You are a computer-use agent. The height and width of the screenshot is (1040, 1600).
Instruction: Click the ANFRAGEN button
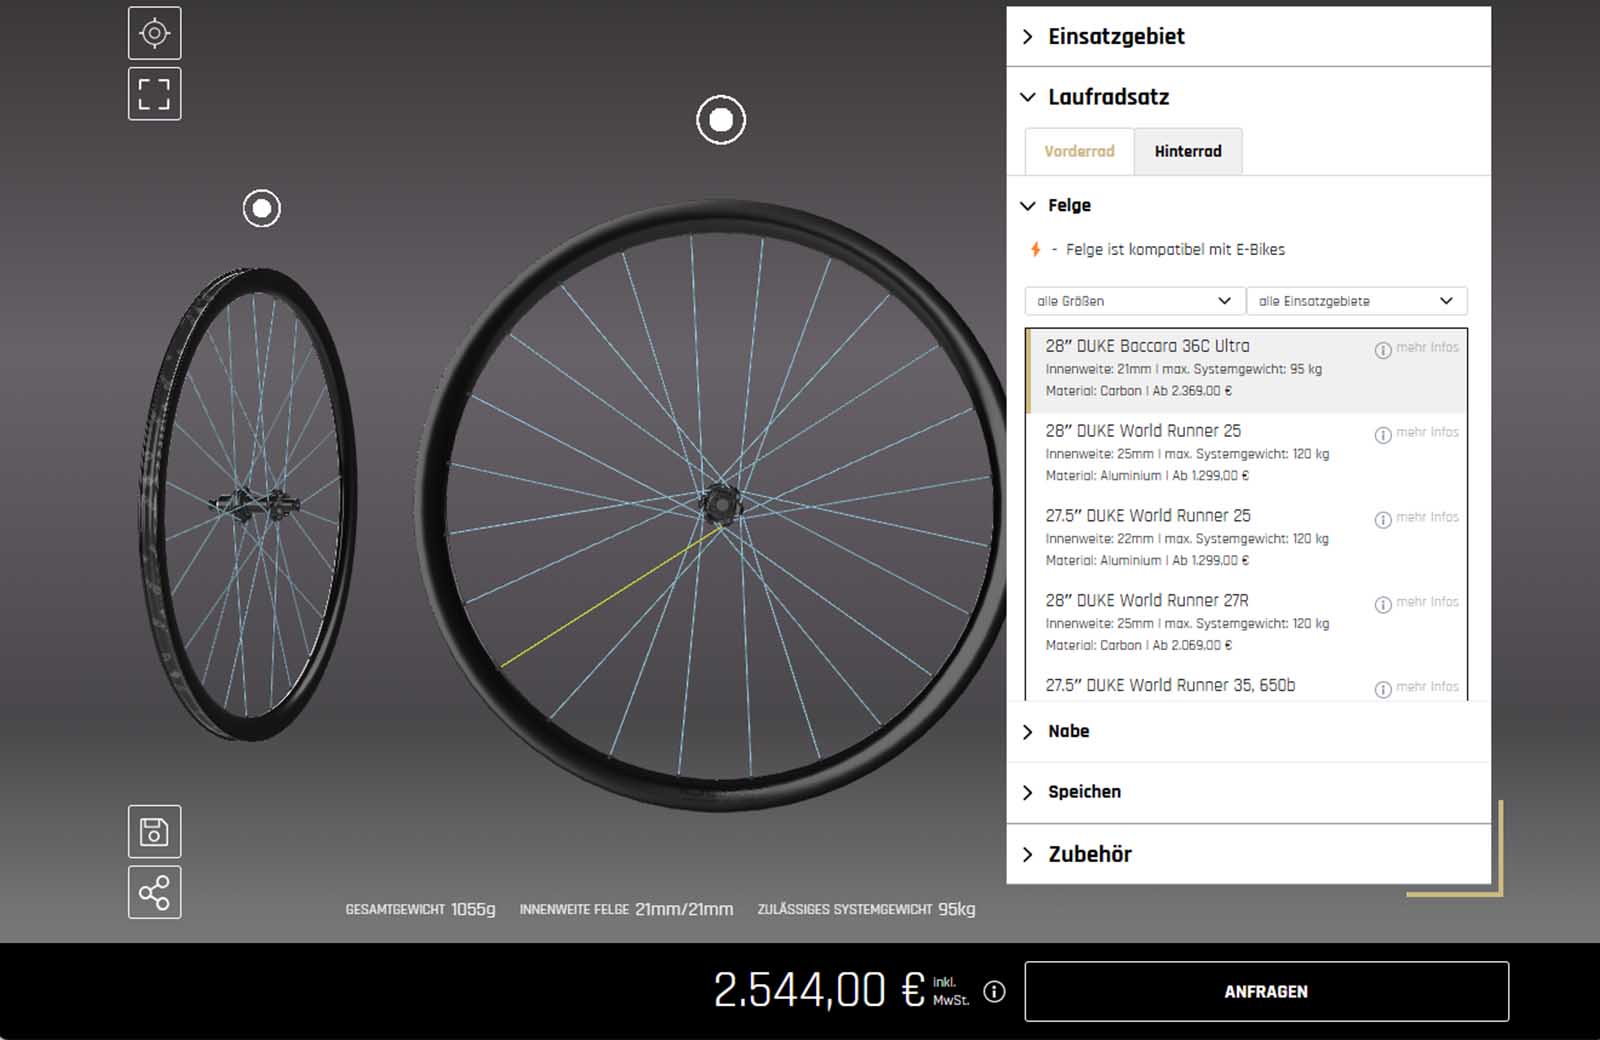1266,992
